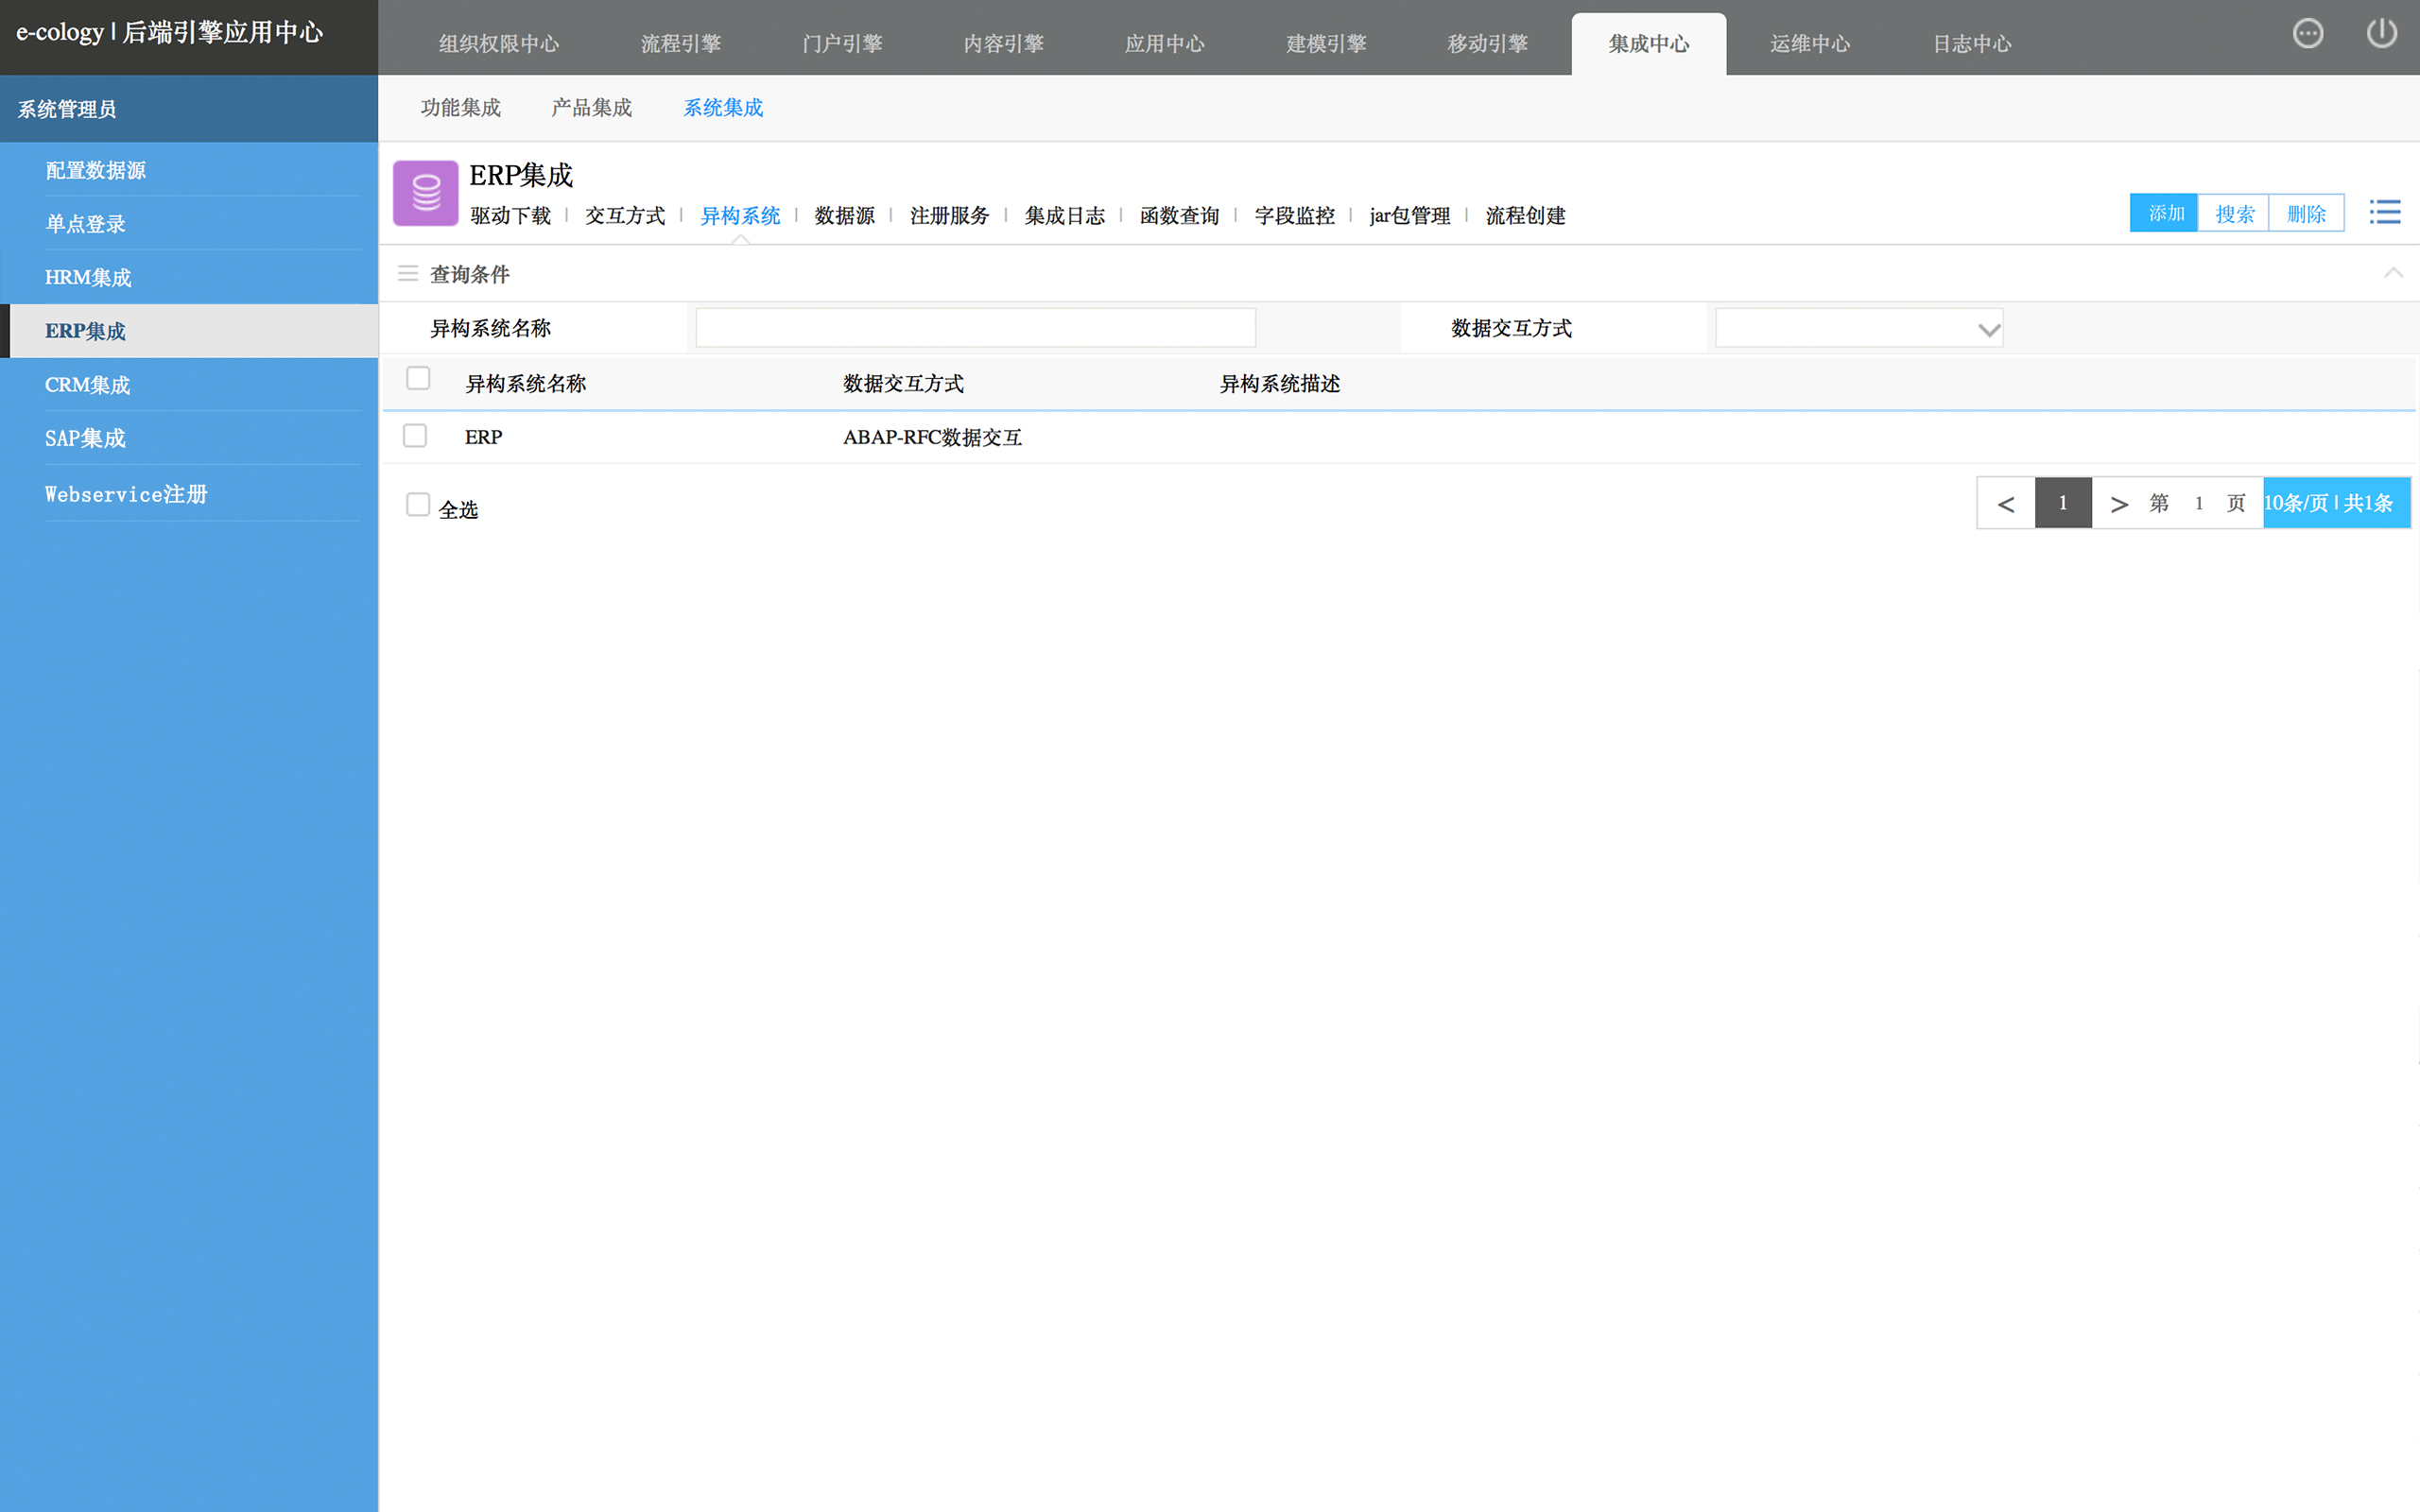Click the 搜索 button

(2234, 213)
